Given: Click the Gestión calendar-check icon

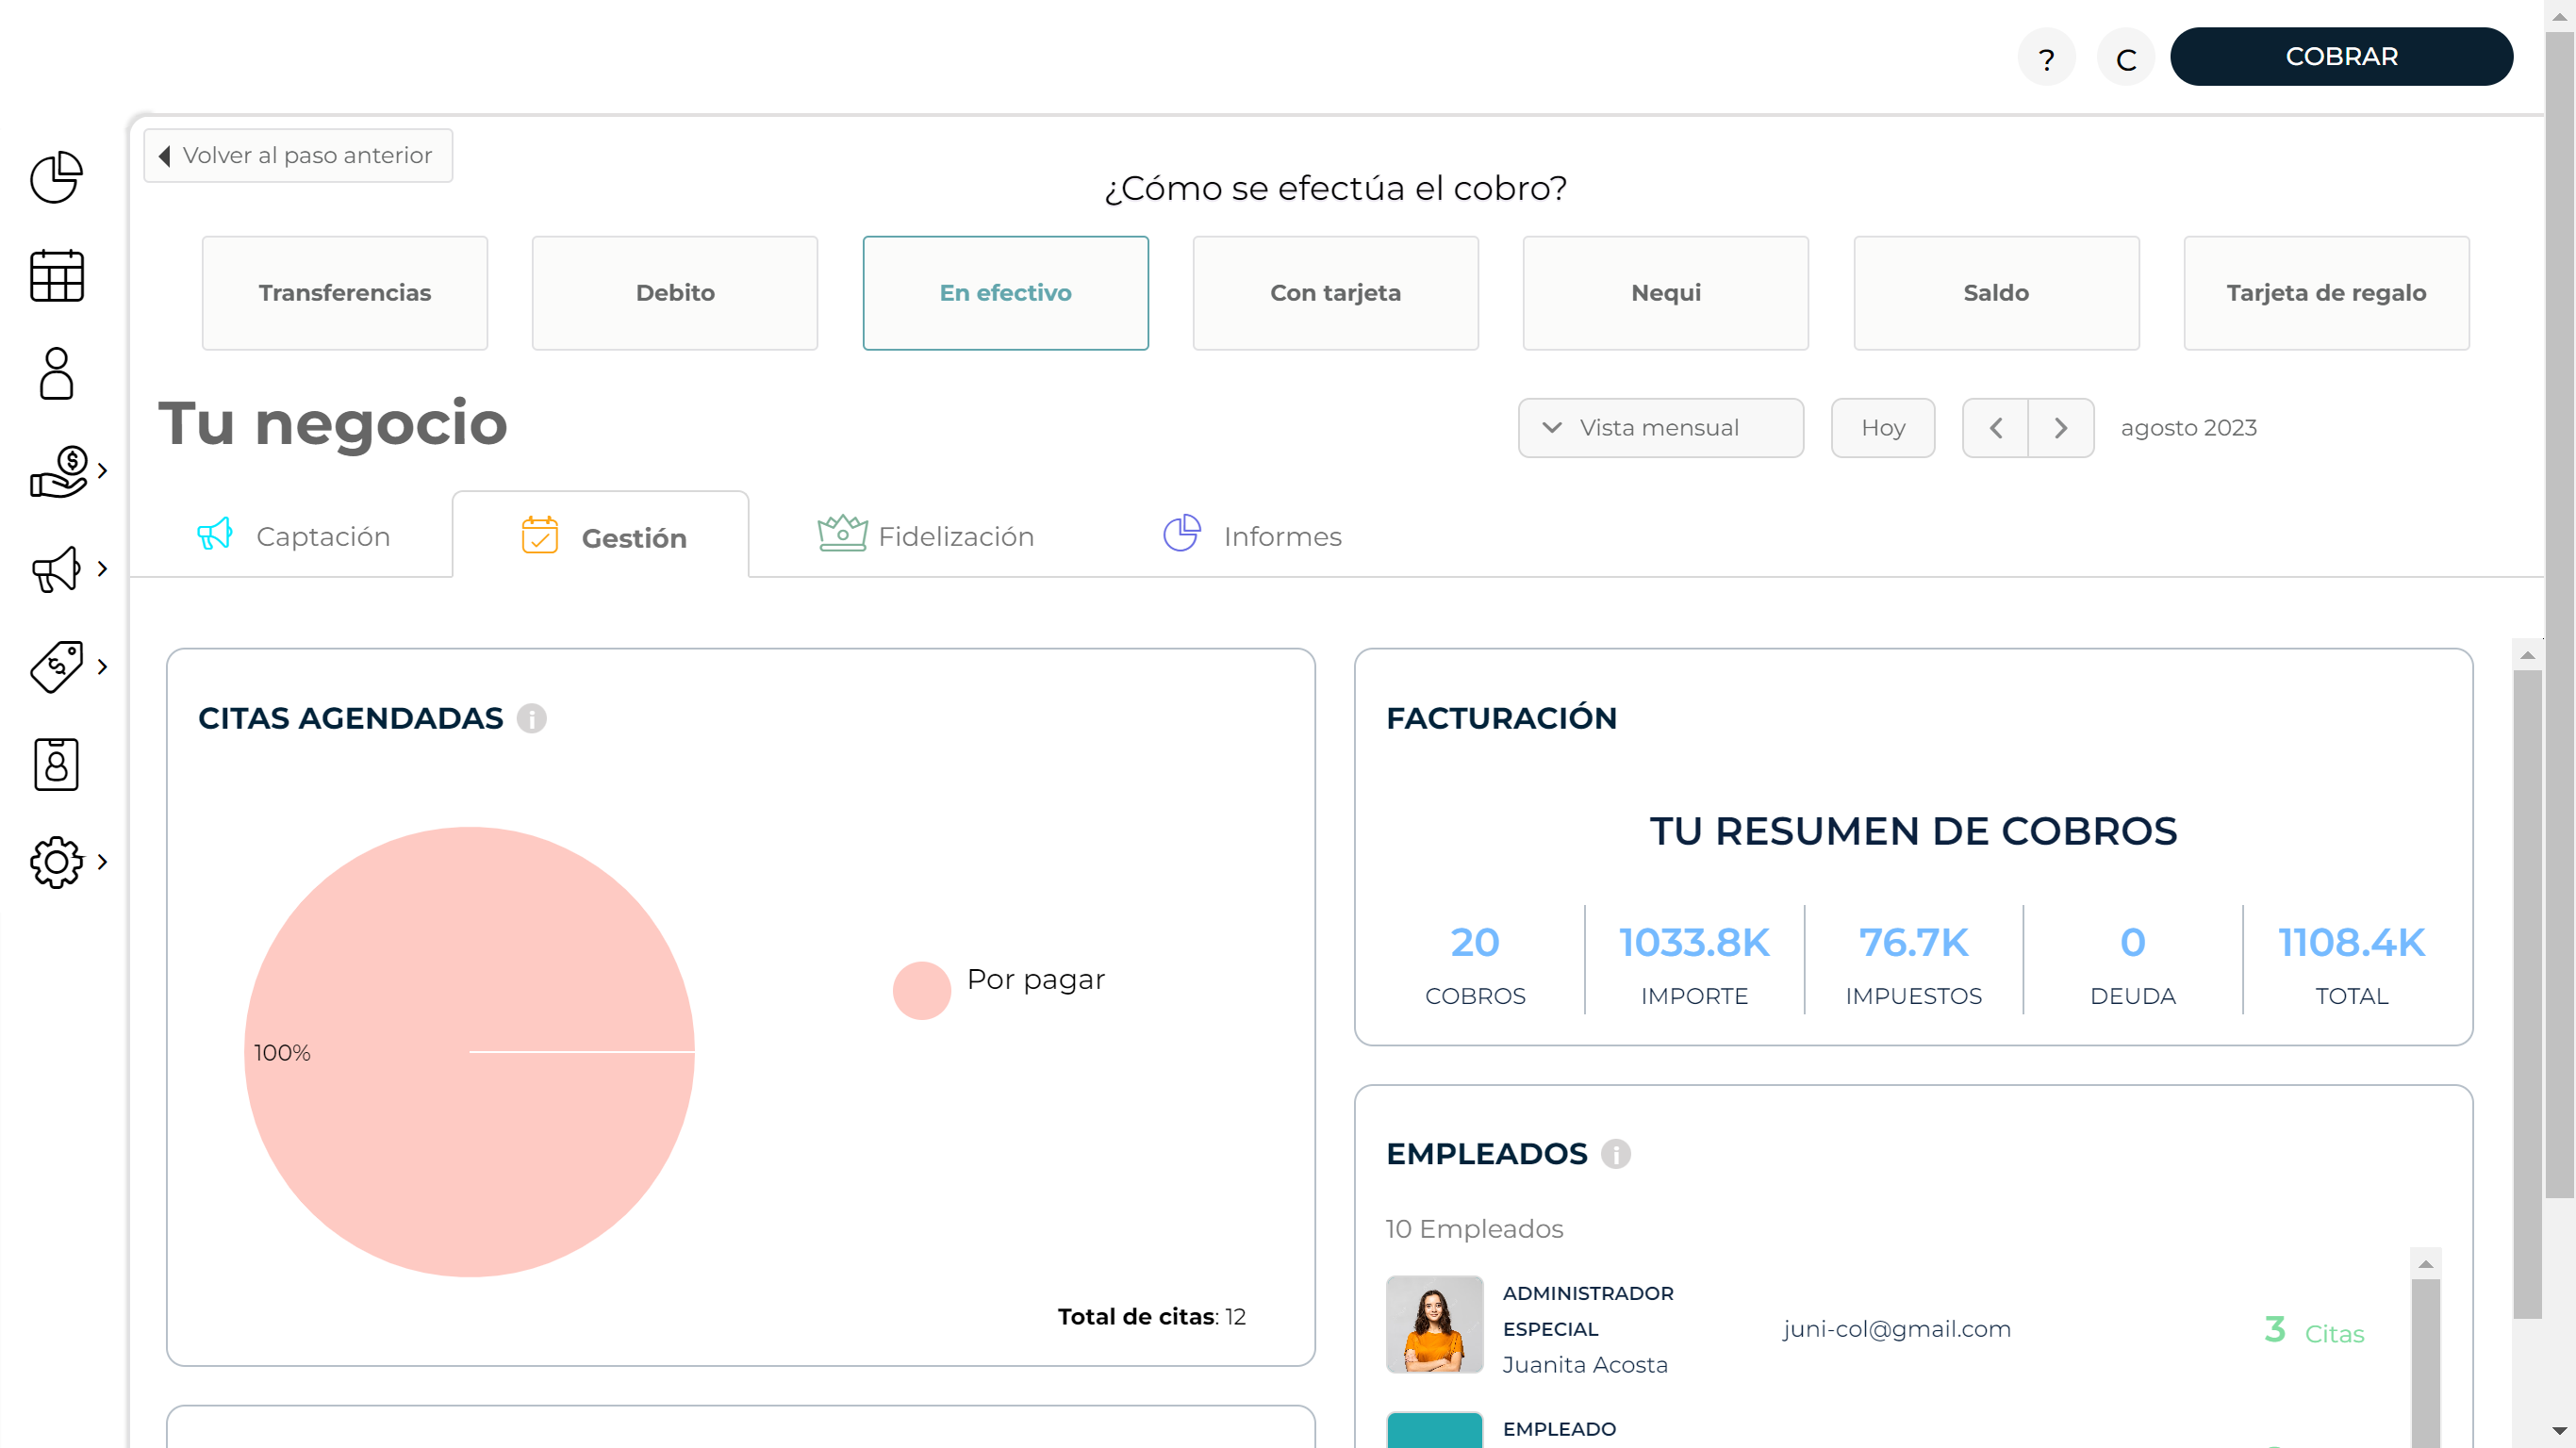Looking at the screenshot, I should (540, 535).
